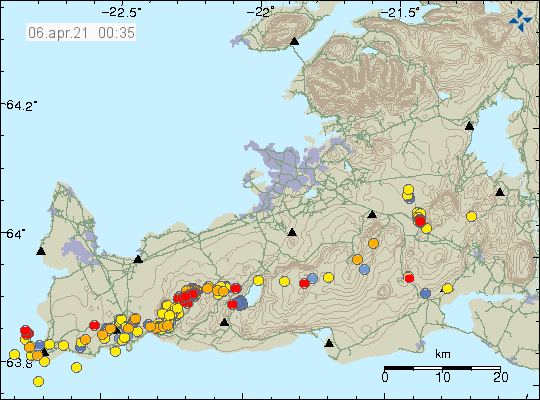Click the -22.5° longitude label

coord(122,13)
